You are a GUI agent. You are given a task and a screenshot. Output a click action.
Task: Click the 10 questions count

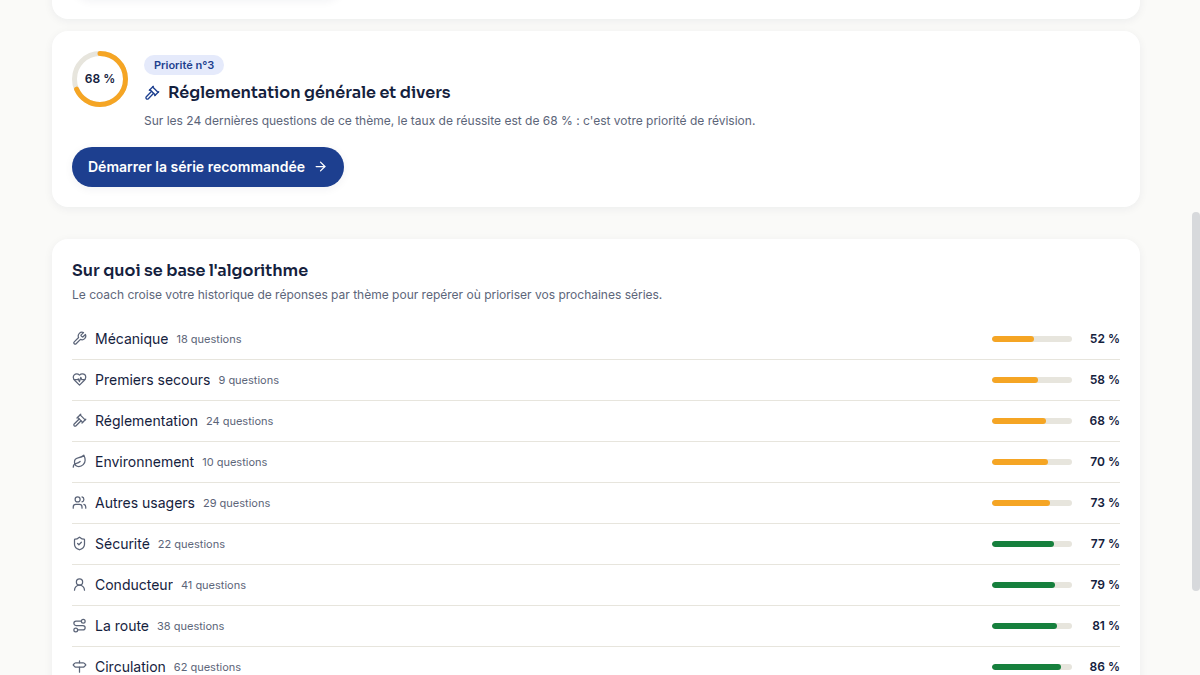pyautogui.click(x=235, y=463)
